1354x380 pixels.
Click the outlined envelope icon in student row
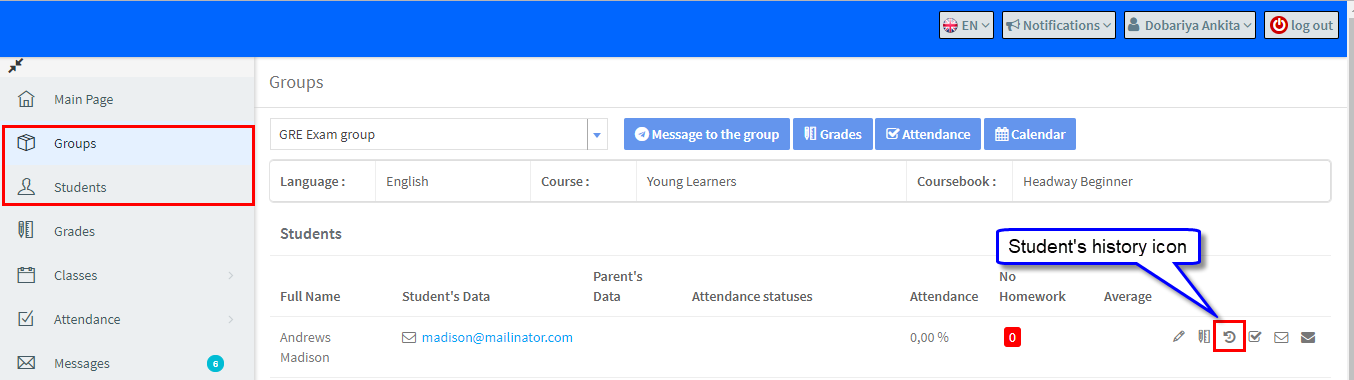pyautogui.click(x=1281, y=337)
